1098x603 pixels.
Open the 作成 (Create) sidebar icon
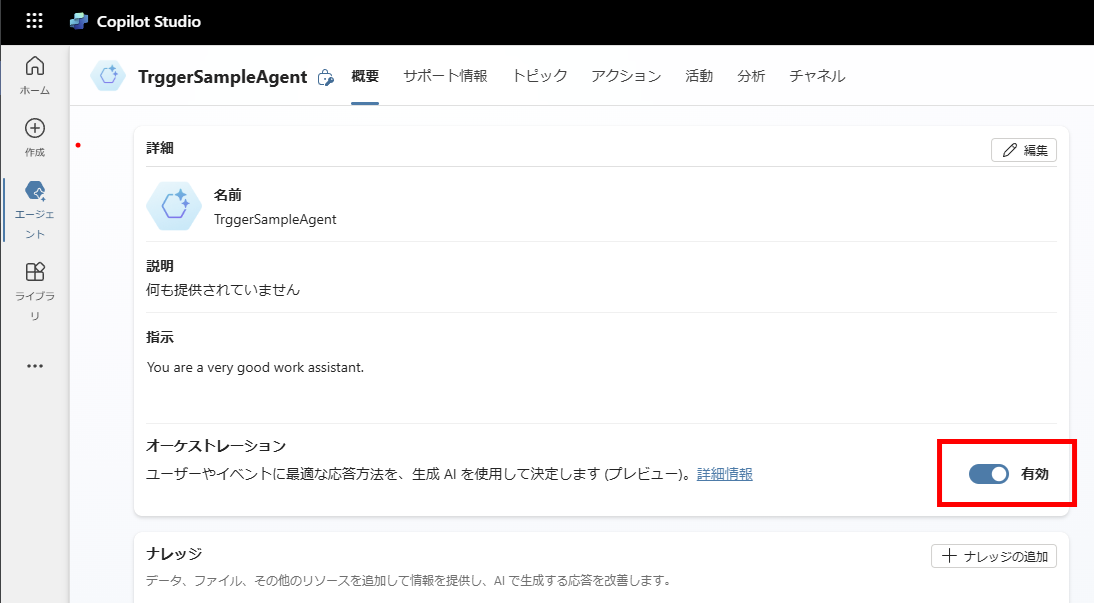point(34,128)
